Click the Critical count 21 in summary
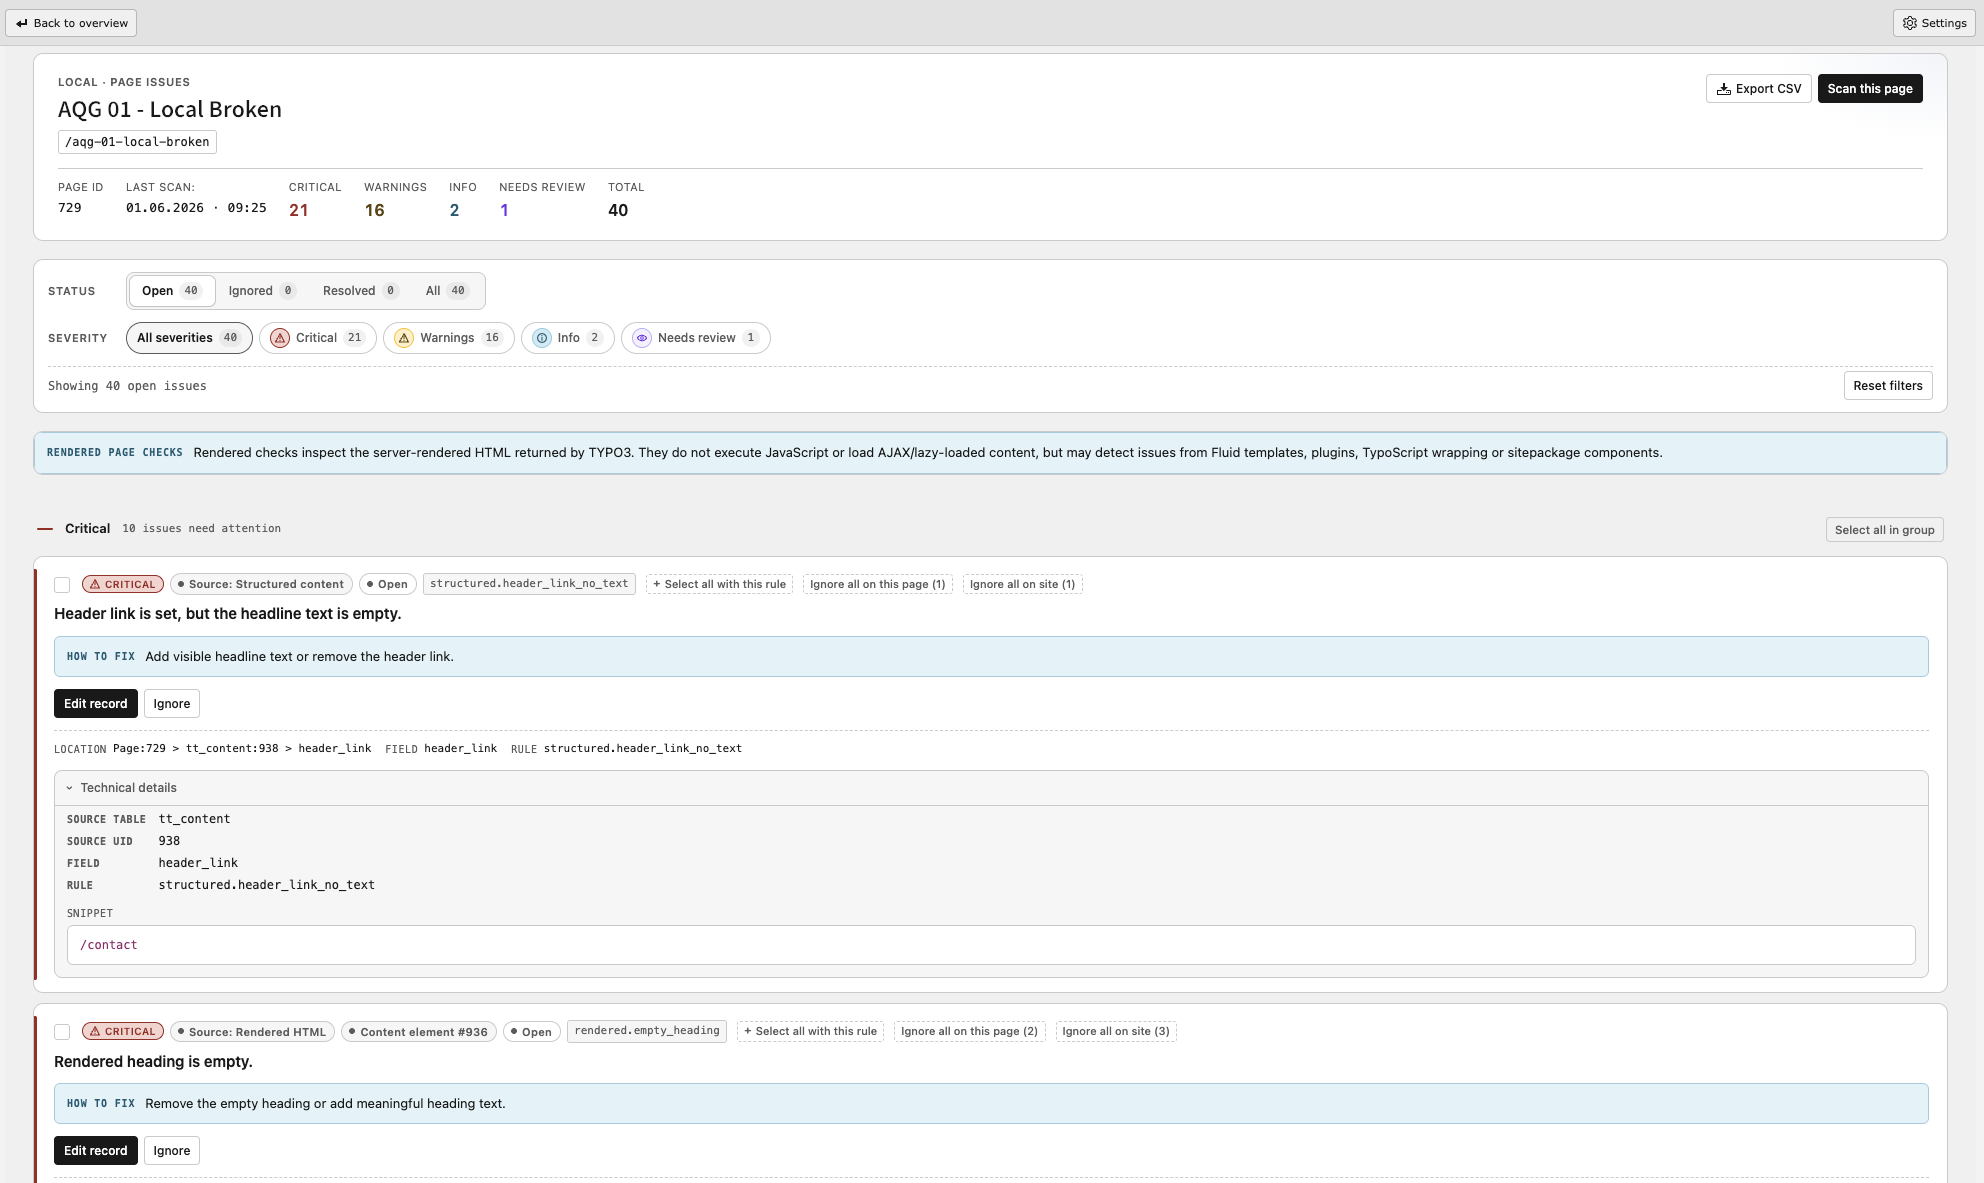The height and width of the screenshot is (1183, 1984). click(x=298, y=210)
